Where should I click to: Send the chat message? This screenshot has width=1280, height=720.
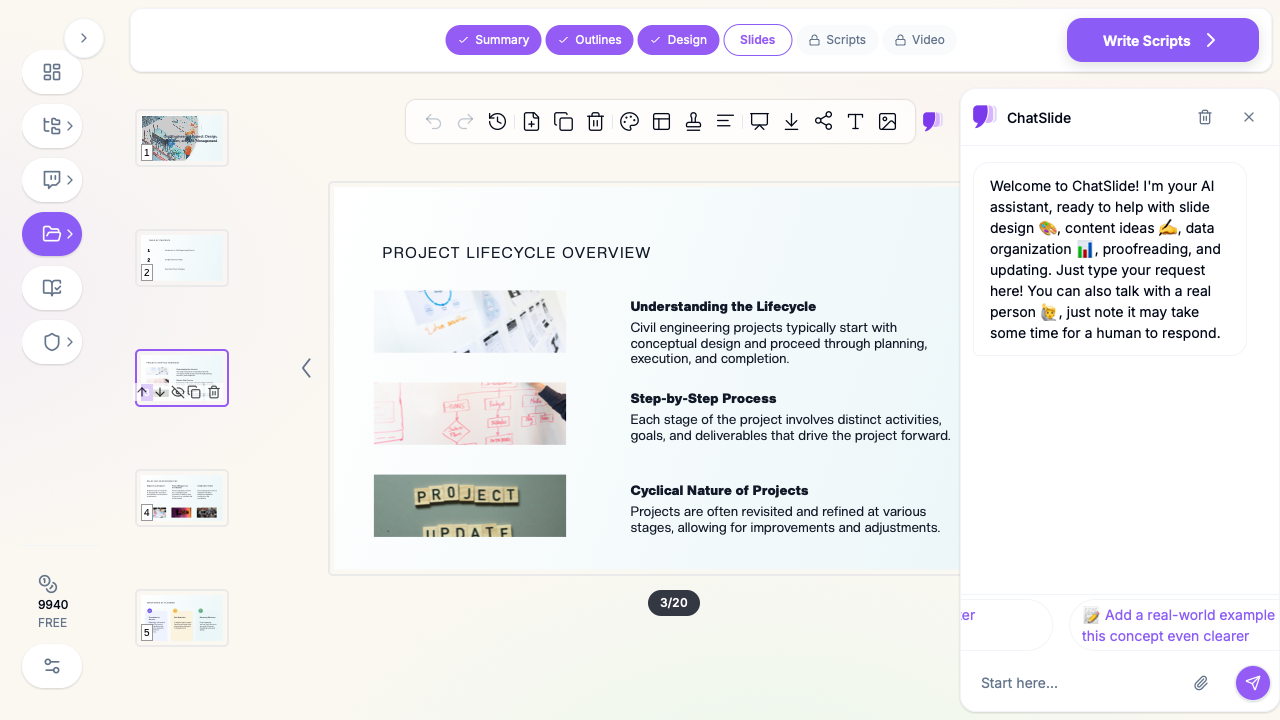1253,683
